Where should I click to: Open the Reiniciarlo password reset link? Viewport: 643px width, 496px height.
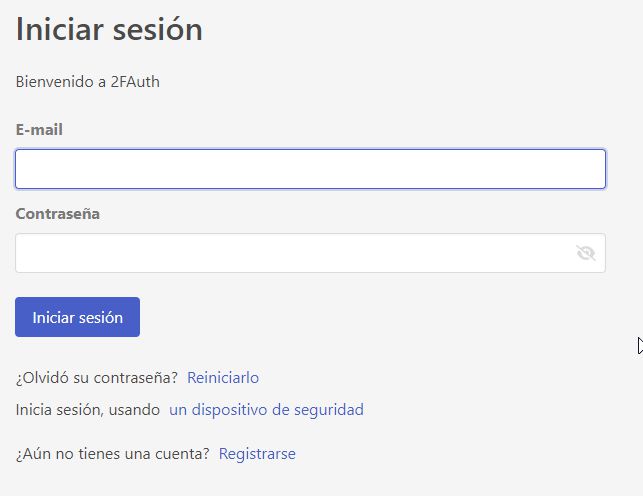point(223,377)
